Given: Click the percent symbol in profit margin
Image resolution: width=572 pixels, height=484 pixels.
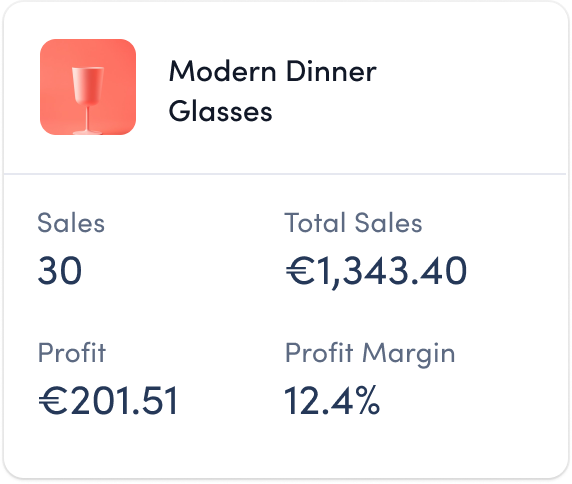Looking at the screenshot, I should (x=369, y=401).
